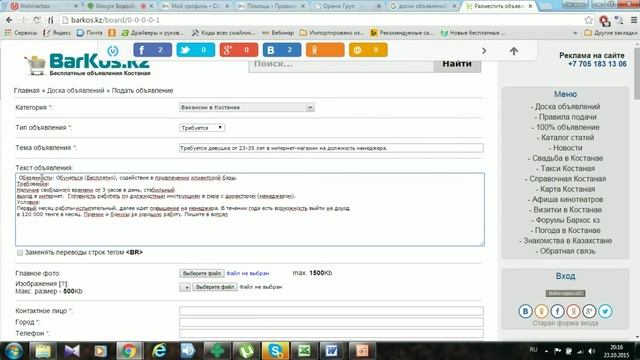The image size is (640, 360).
Task: Bookmark this page with the star icon
Action: coord(588,20)
